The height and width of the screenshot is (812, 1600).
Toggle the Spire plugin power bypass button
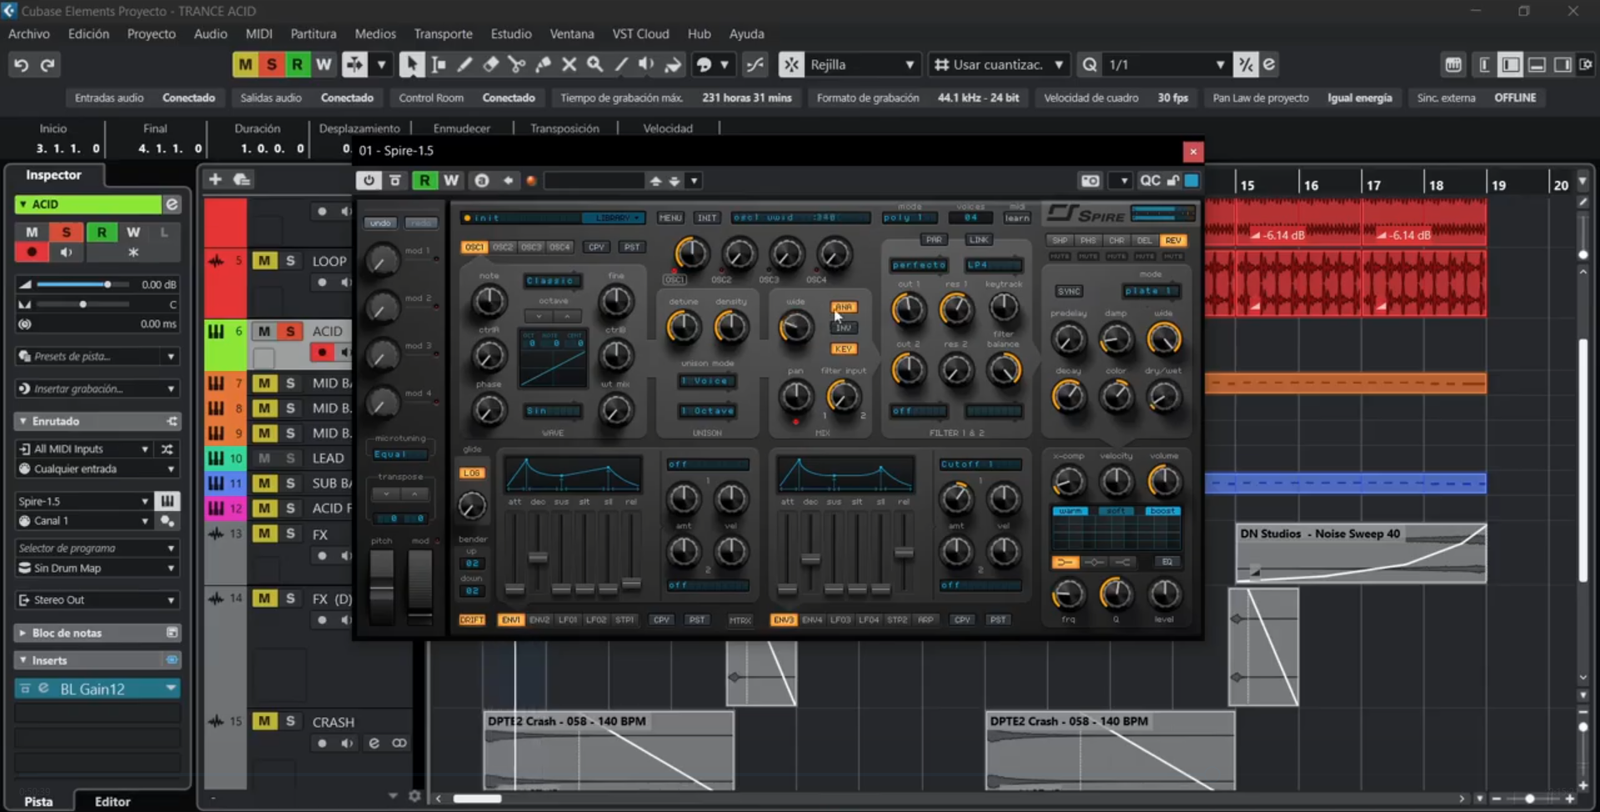click(x=369, y=181)
